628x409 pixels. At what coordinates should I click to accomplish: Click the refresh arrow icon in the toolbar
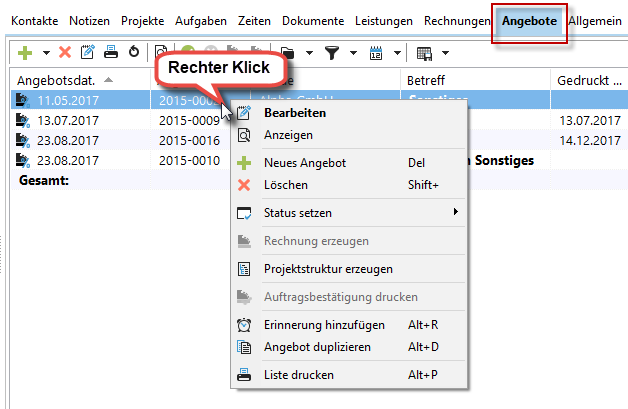click(132, 52)
